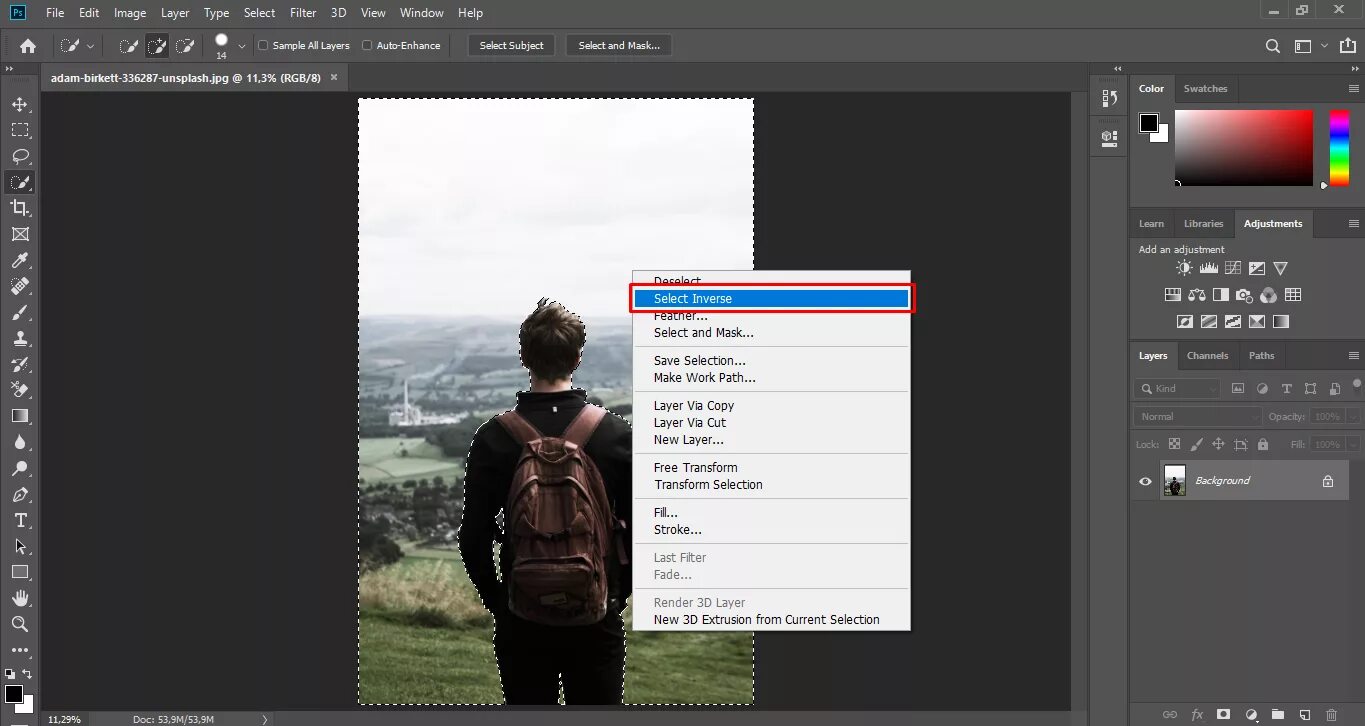Select the Type tool
Image resolution: width=1365 pixels, height=726 pixels.
(21, 521)
